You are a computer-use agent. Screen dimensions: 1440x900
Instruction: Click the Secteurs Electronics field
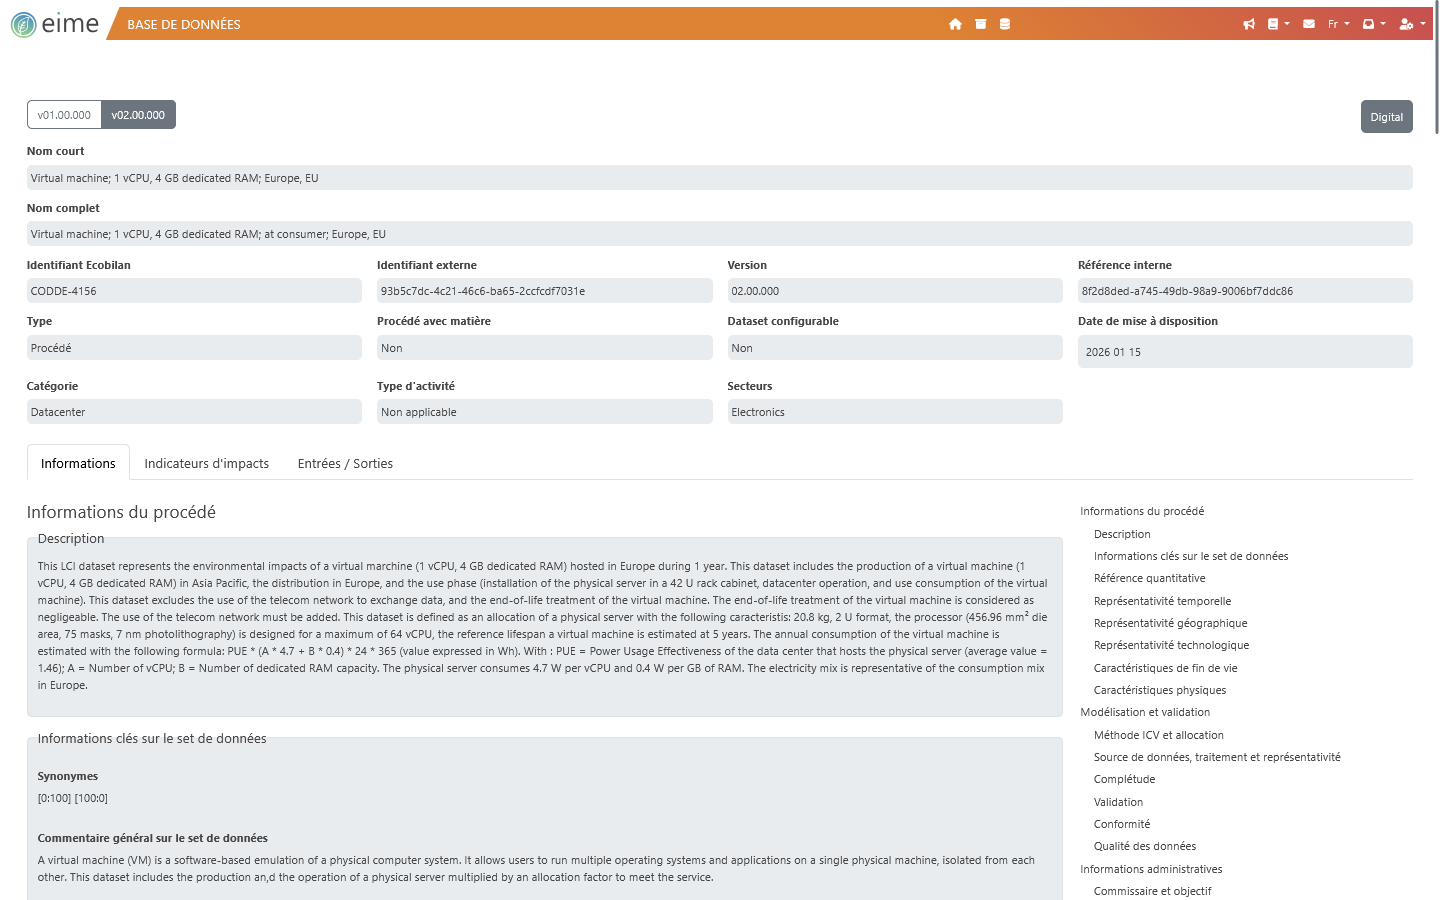click(895, 412)
